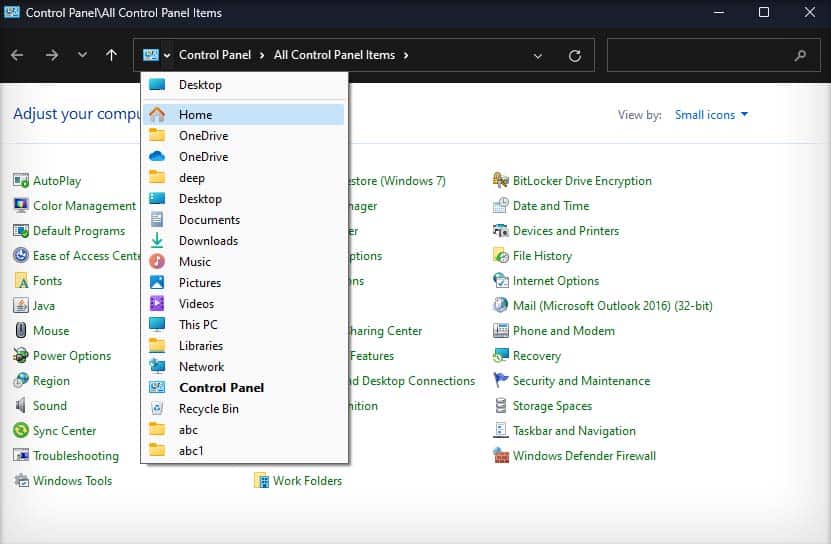Click the Date and Time icon

point(500,206)
